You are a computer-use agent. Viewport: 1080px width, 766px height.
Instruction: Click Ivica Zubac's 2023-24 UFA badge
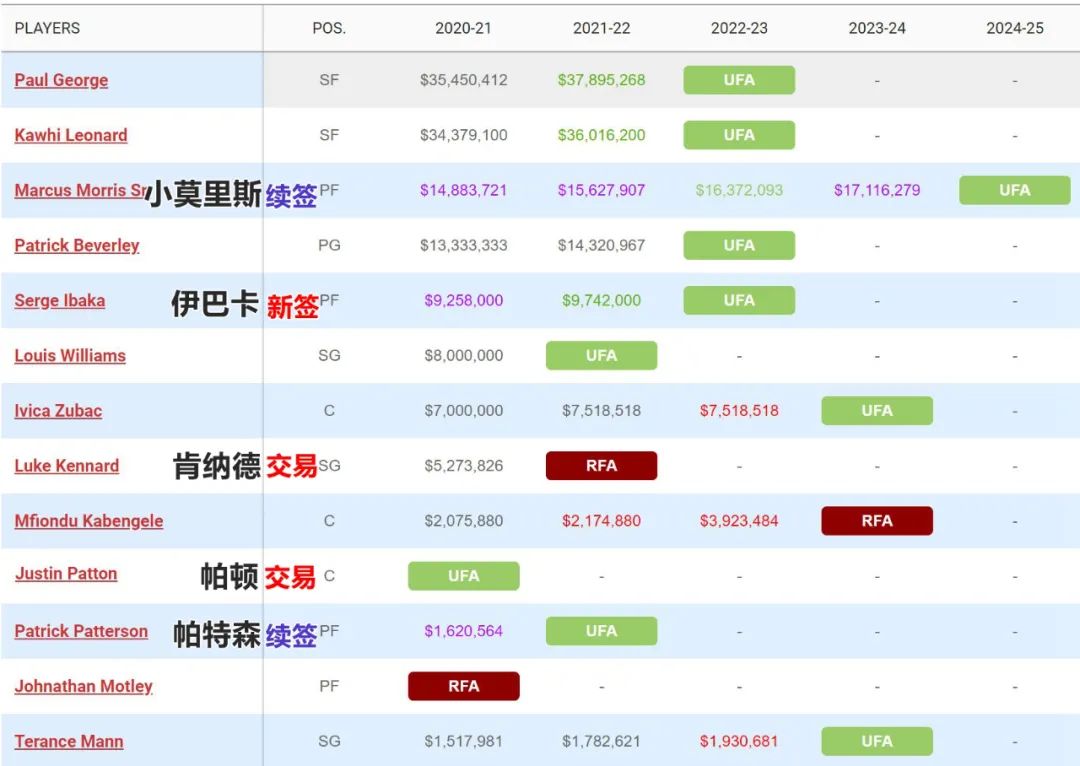point(877,411)
